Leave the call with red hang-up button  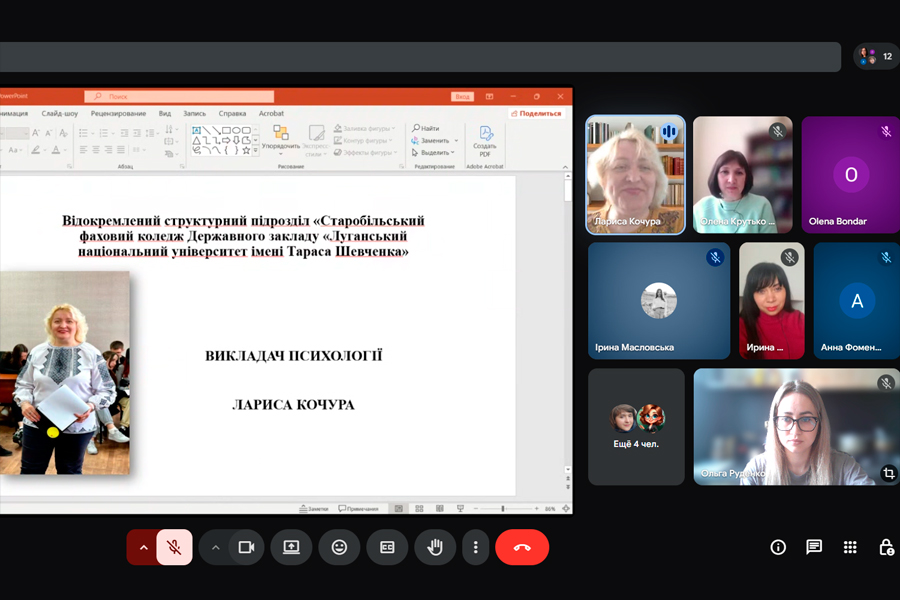pos(522,547)
